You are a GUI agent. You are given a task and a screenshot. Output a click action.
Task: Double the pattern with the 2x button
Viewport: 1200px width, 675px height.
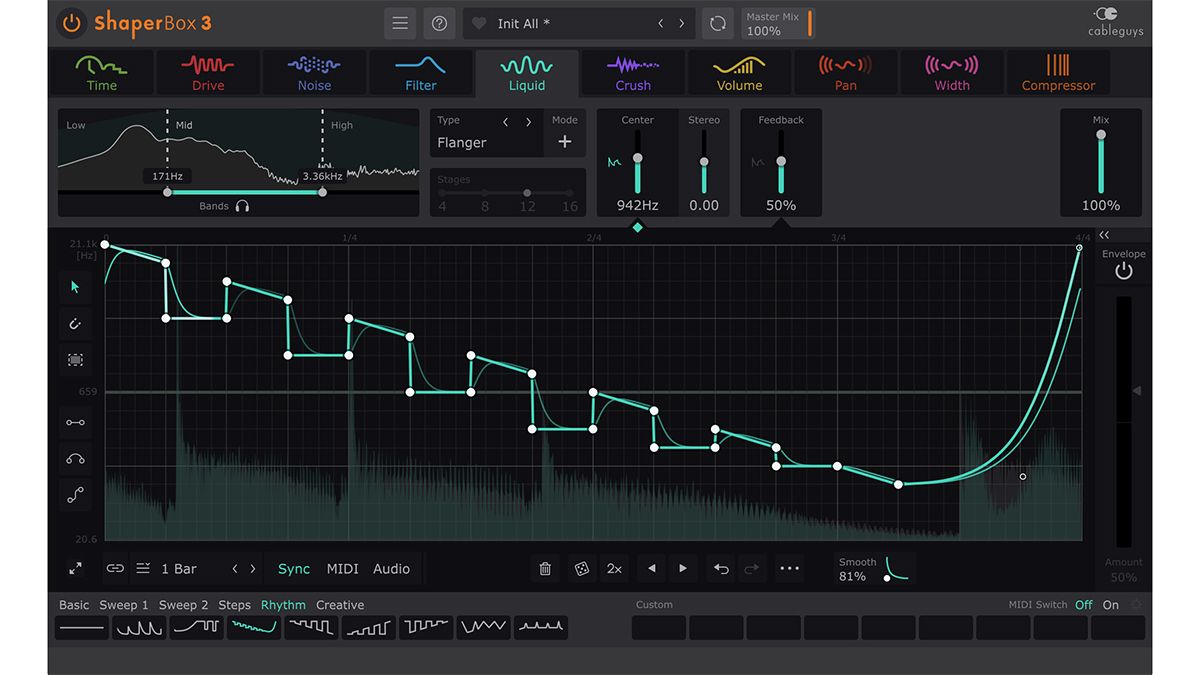(614, 568)
